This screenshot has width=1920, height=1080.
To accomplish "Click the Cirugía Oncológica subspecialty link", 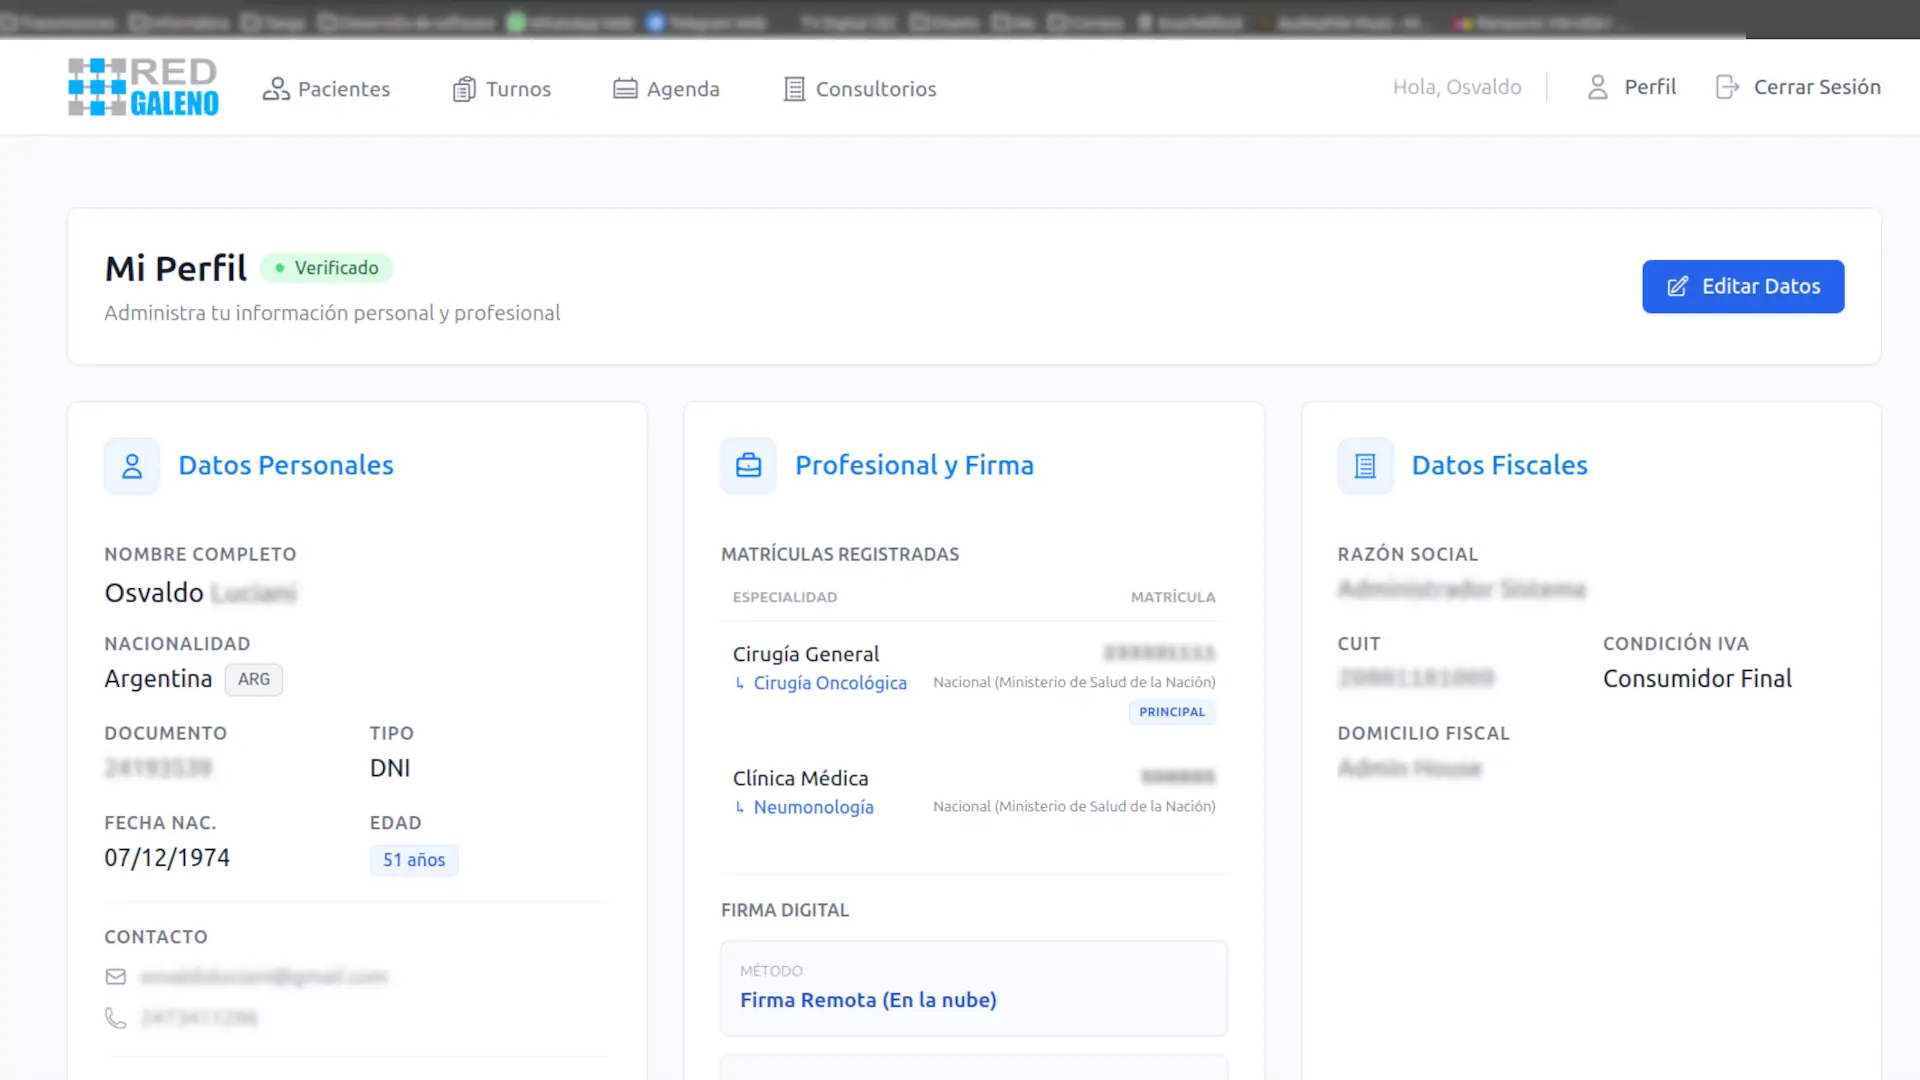I will 829,683.
